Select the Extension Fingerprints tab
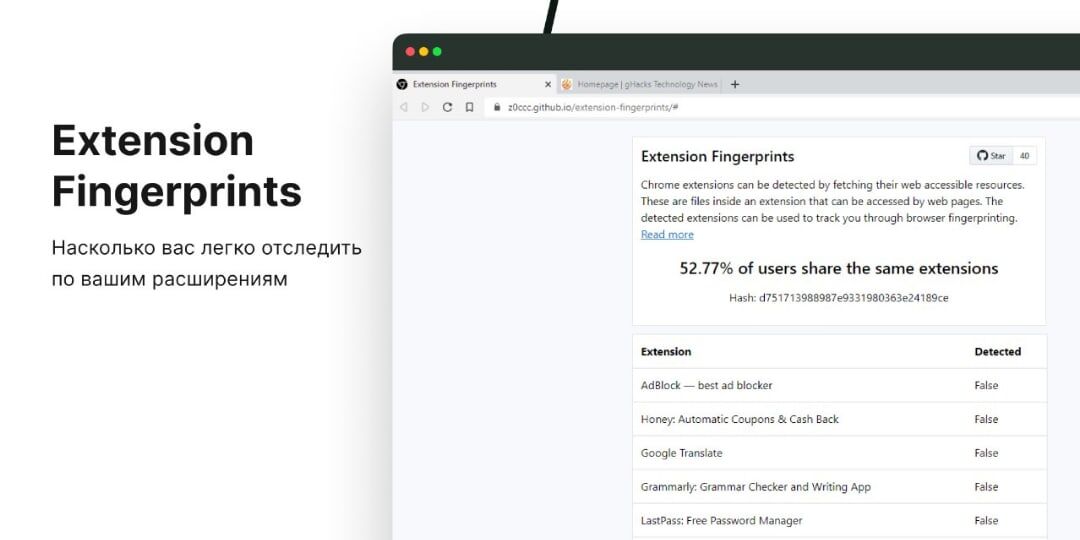The height and width of the screenshot is (540, 1080). (x=474, y=84)
